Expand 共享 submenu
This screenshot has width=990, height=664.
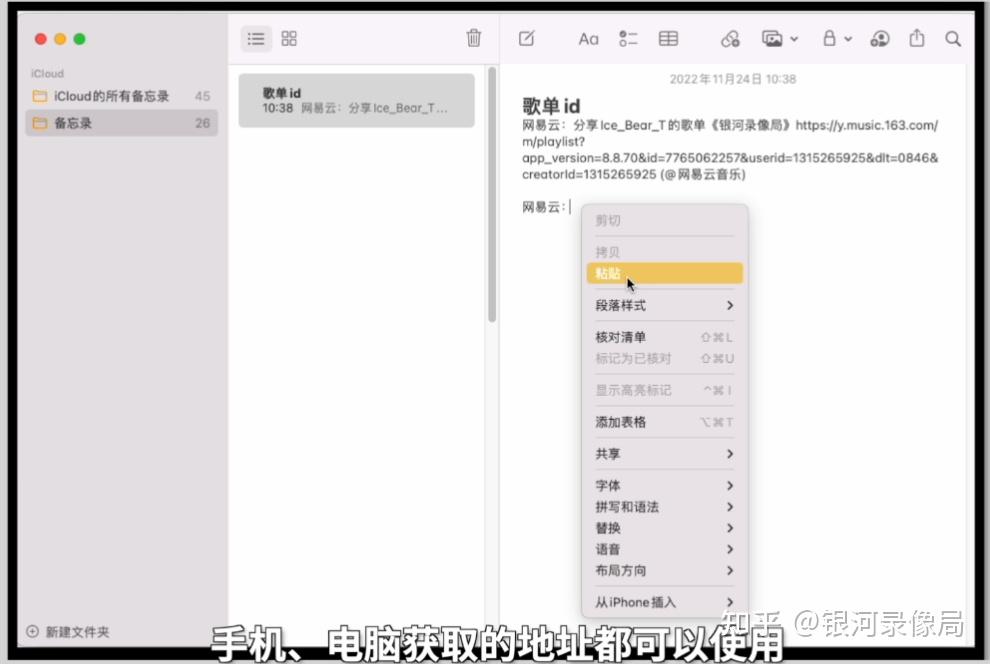[664, 454]
